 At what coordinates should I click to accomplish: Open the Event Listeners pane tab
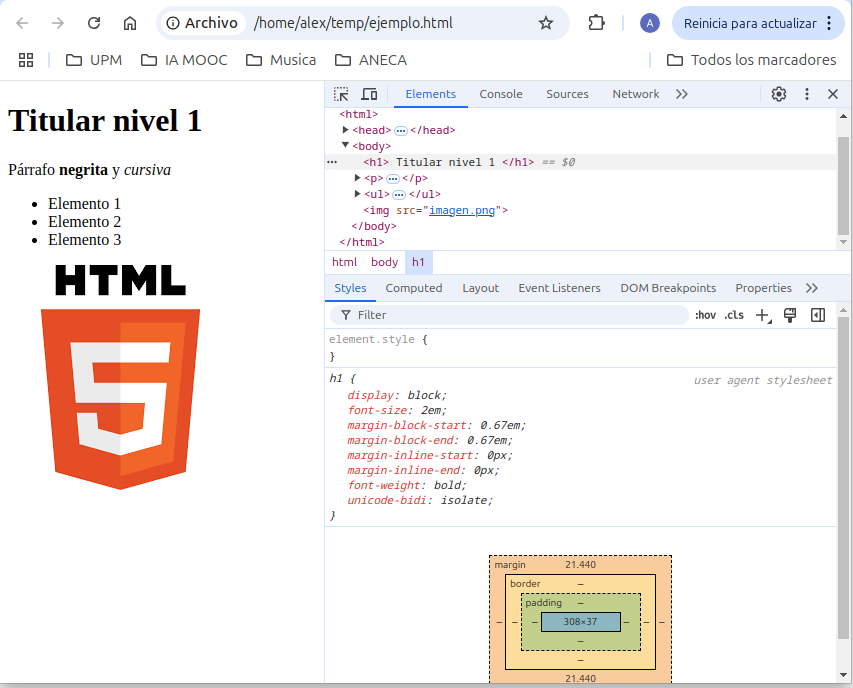559,288
